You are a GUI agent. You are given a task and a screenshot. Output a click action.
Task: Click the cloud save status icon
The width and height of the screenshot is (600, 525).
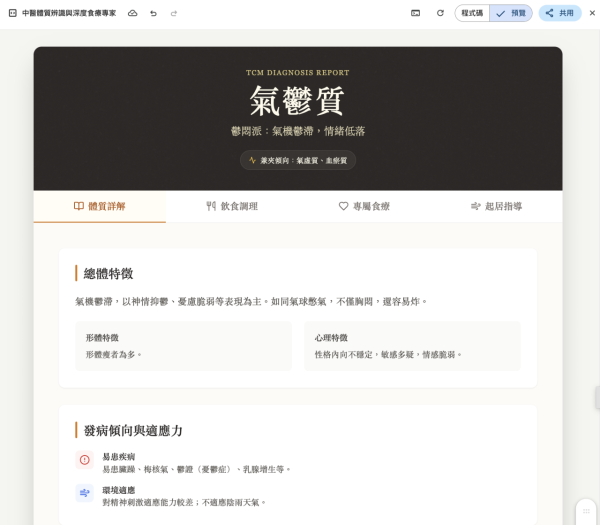pos(132,13)
